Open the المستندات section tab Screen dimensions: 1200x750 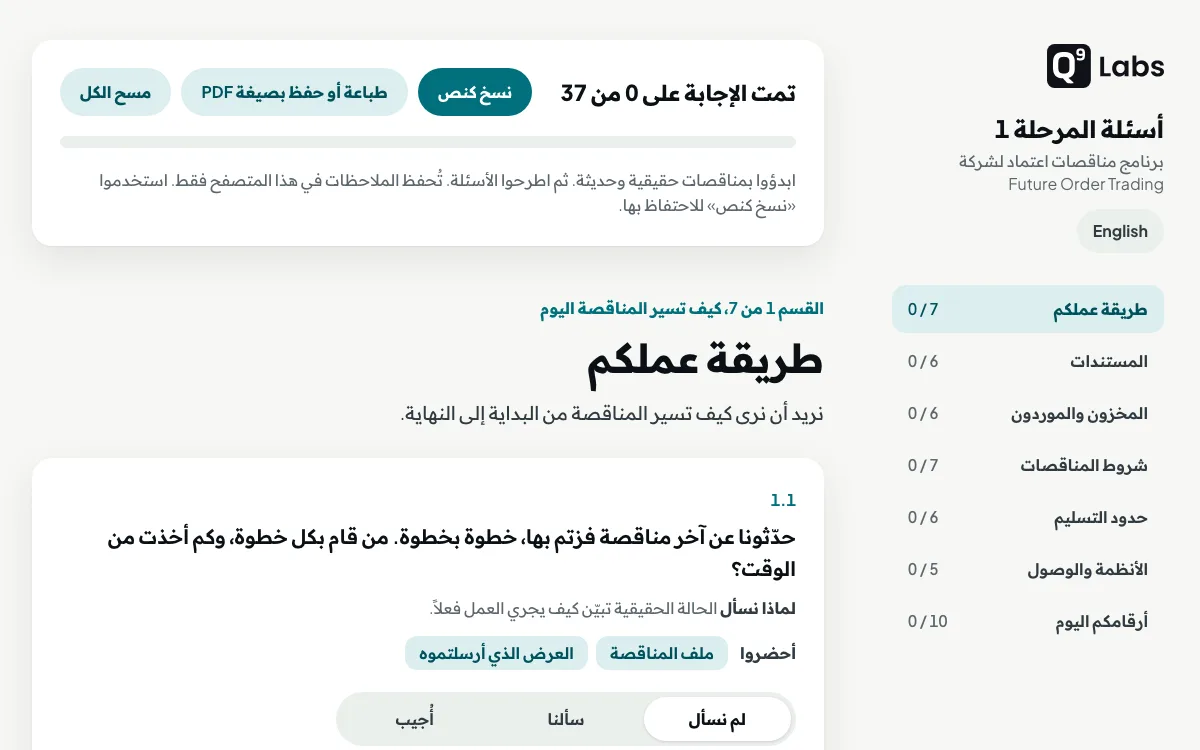pyautogui.click(x=1028, y=361)
